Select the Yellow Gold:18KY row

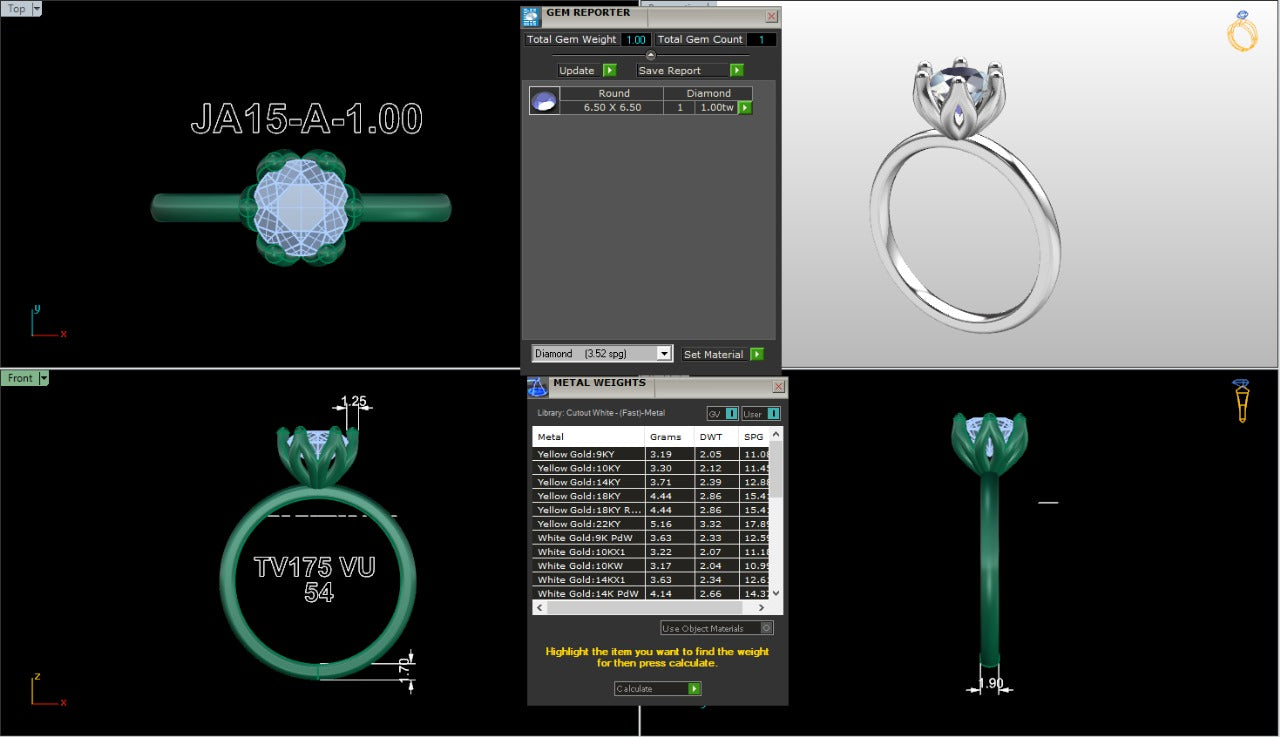652,496
